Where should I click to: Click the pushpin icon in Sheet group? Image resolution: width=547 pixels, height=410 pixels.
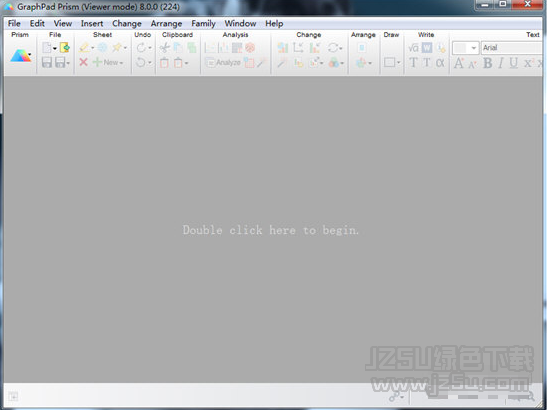117,47
